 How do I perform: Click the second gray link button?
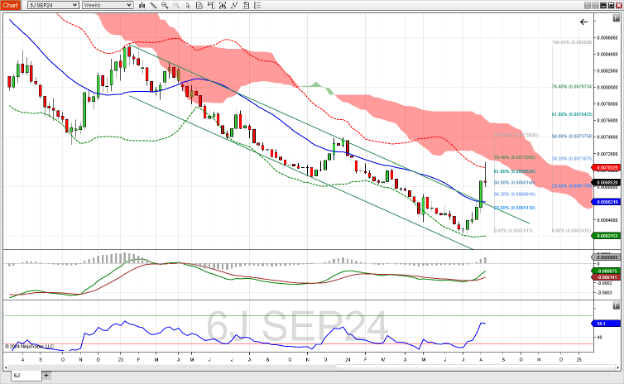595,5
